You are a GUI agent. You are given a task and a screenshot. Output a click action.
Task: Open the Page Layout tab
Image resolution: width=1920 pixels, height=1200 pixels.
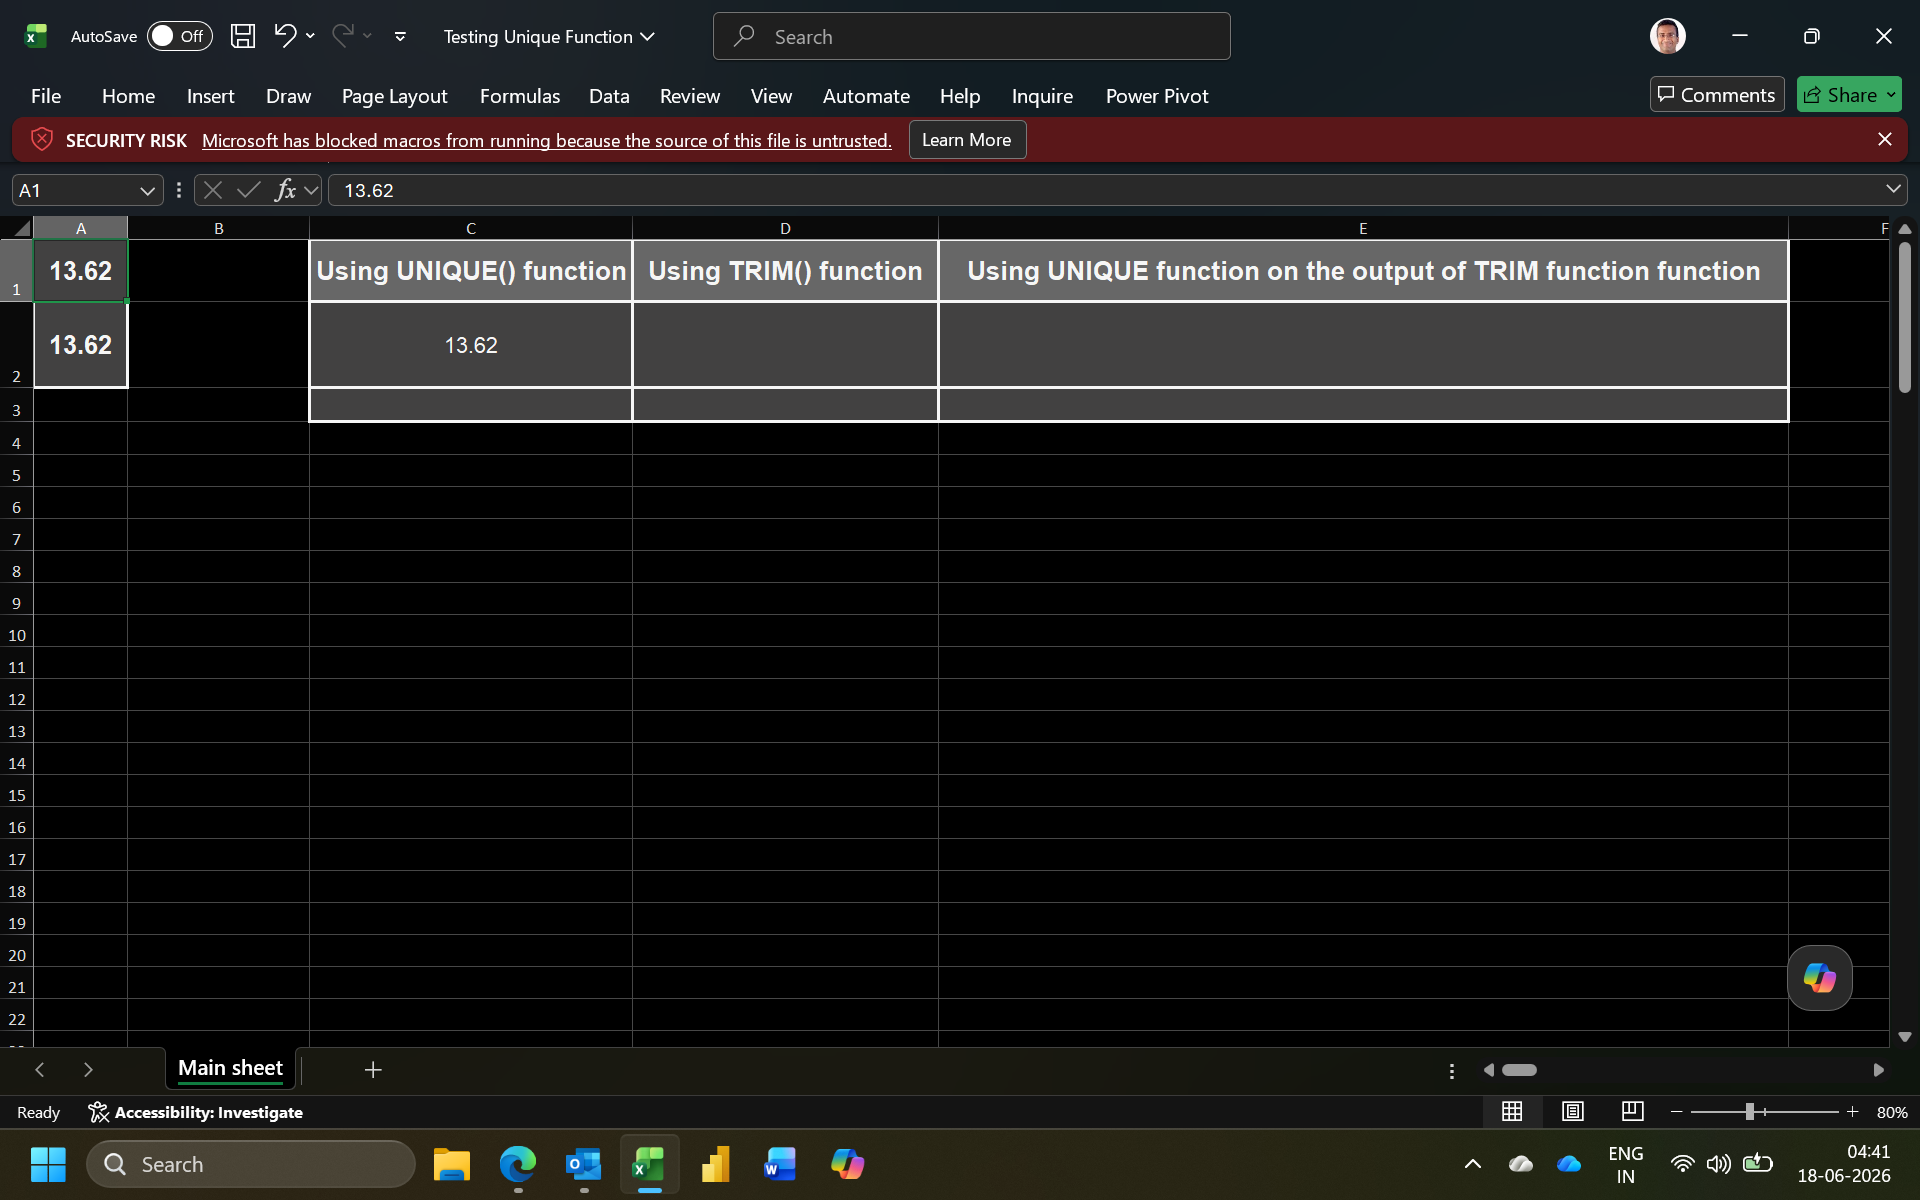(394, 96)
